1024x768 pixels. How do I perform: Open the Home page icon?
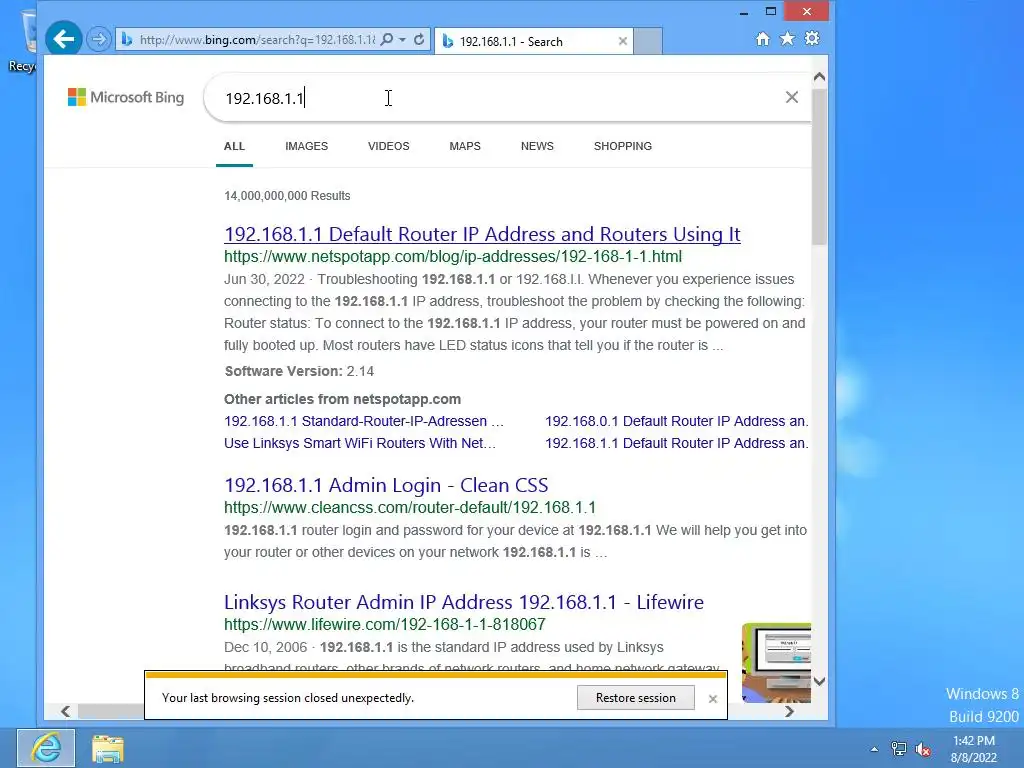tap(762, 39)
